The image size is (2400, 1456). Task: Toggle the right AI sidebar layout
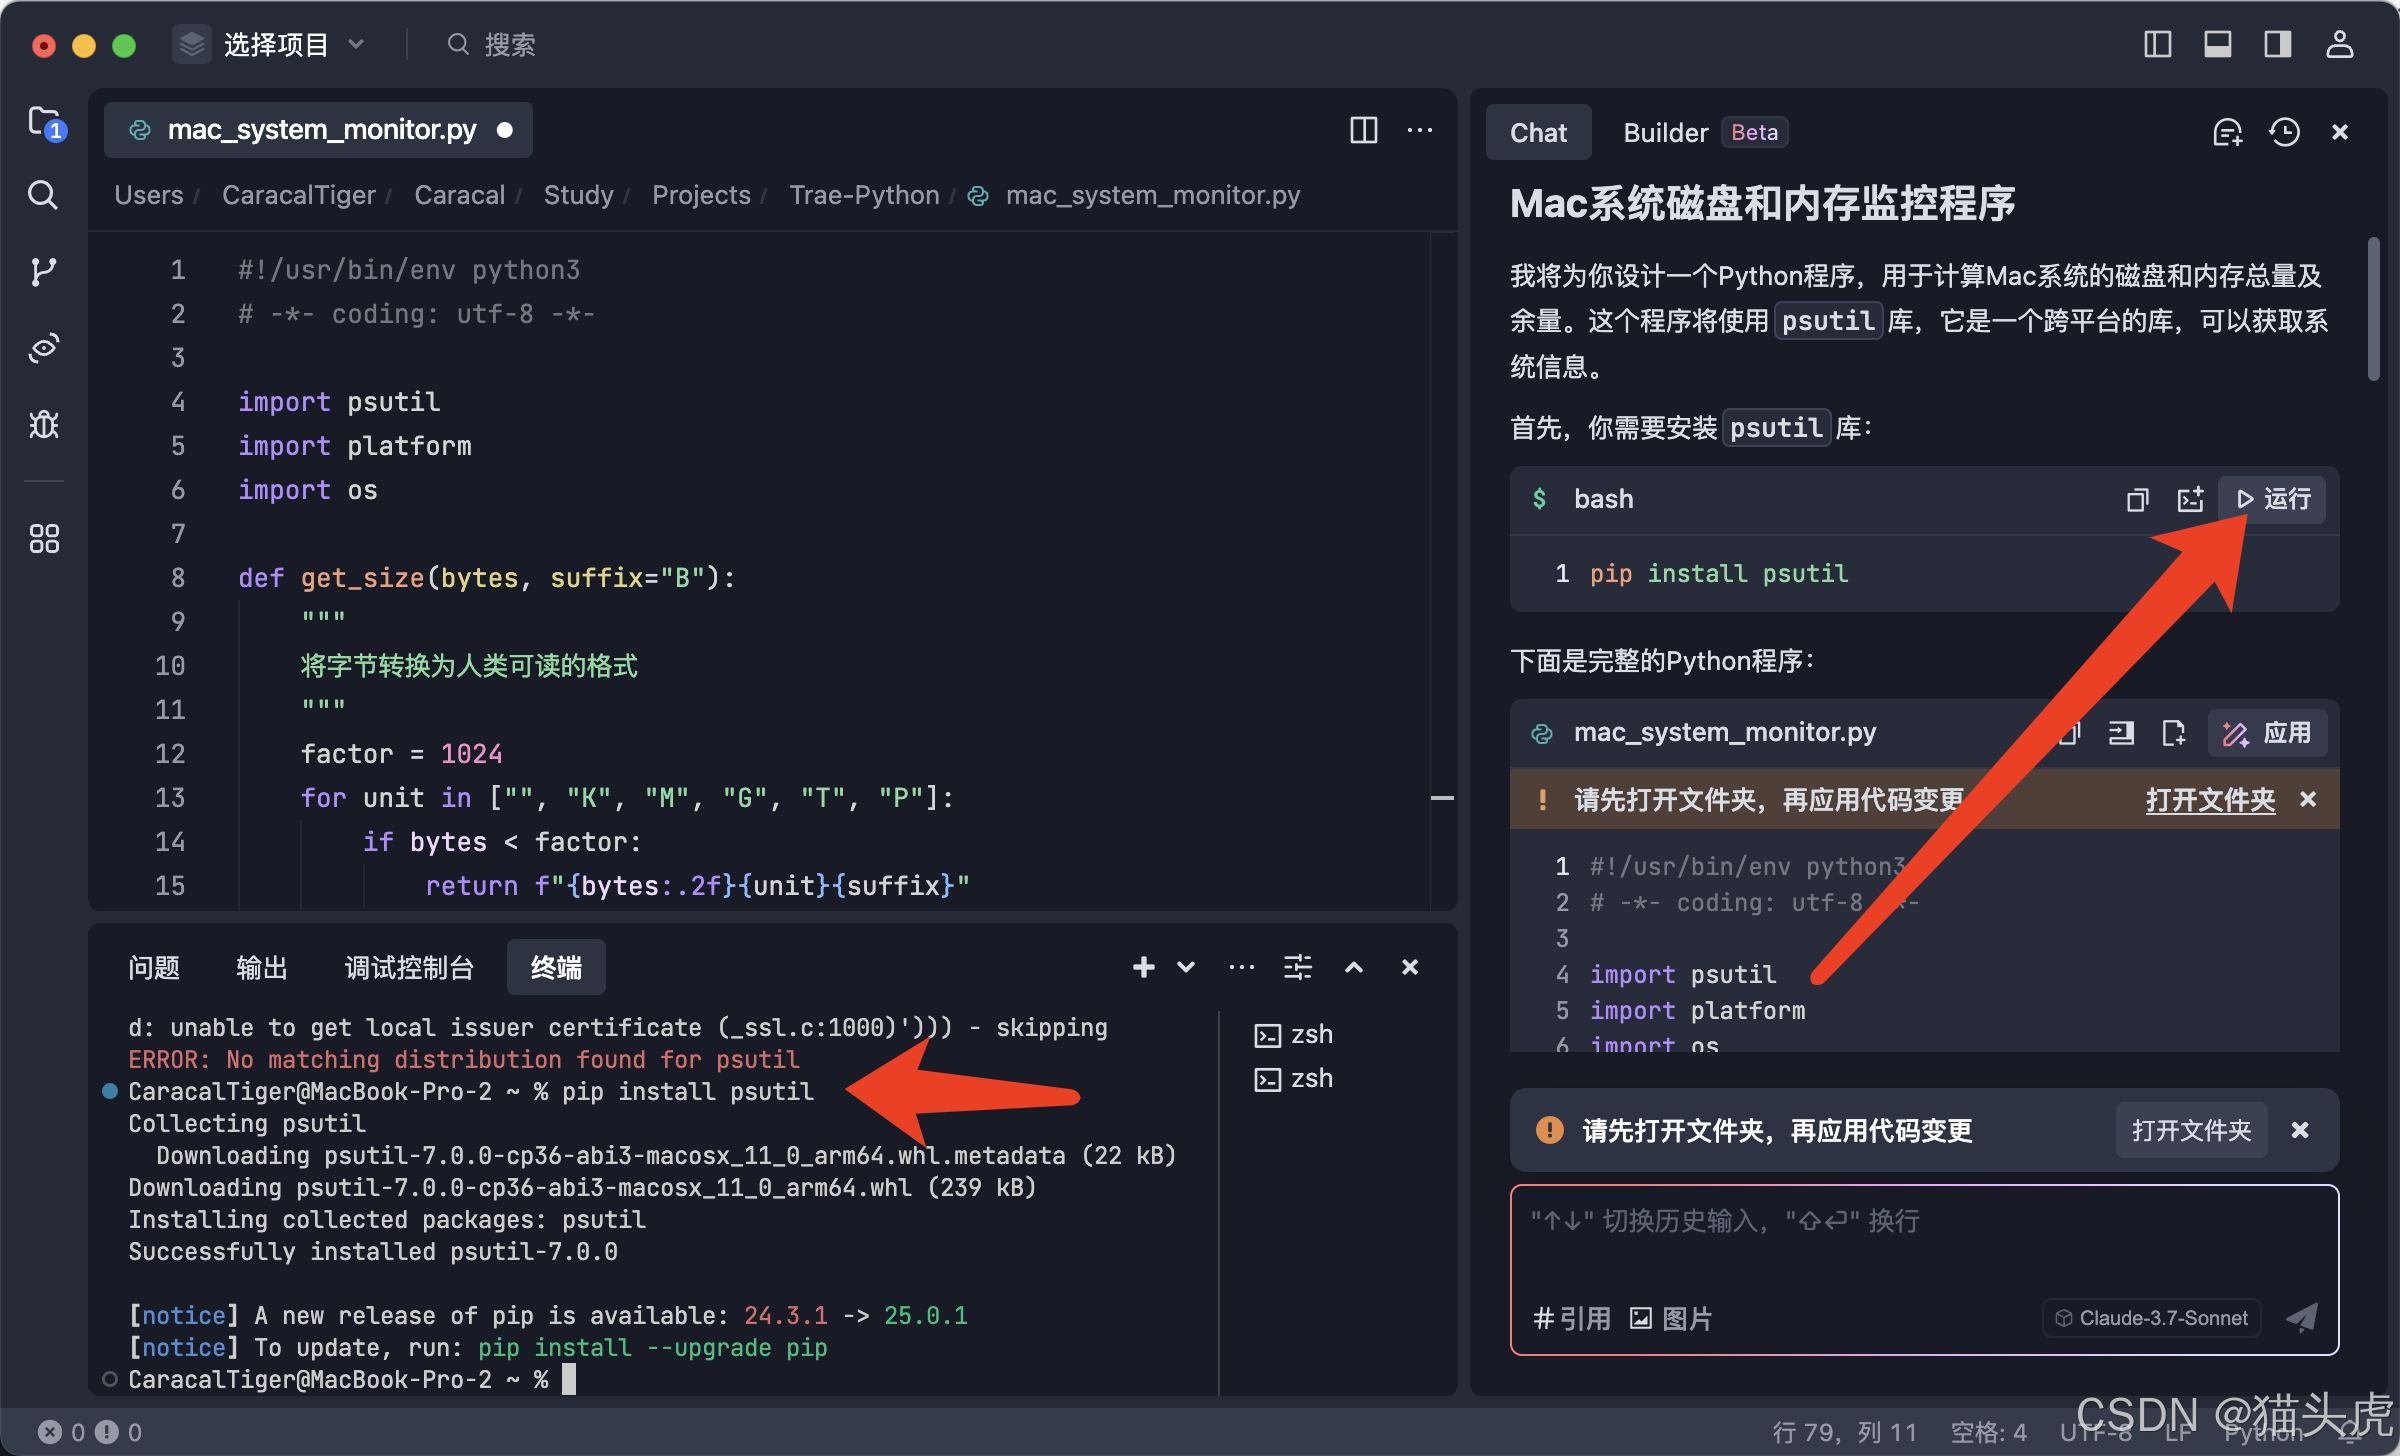pos(2277,44)
